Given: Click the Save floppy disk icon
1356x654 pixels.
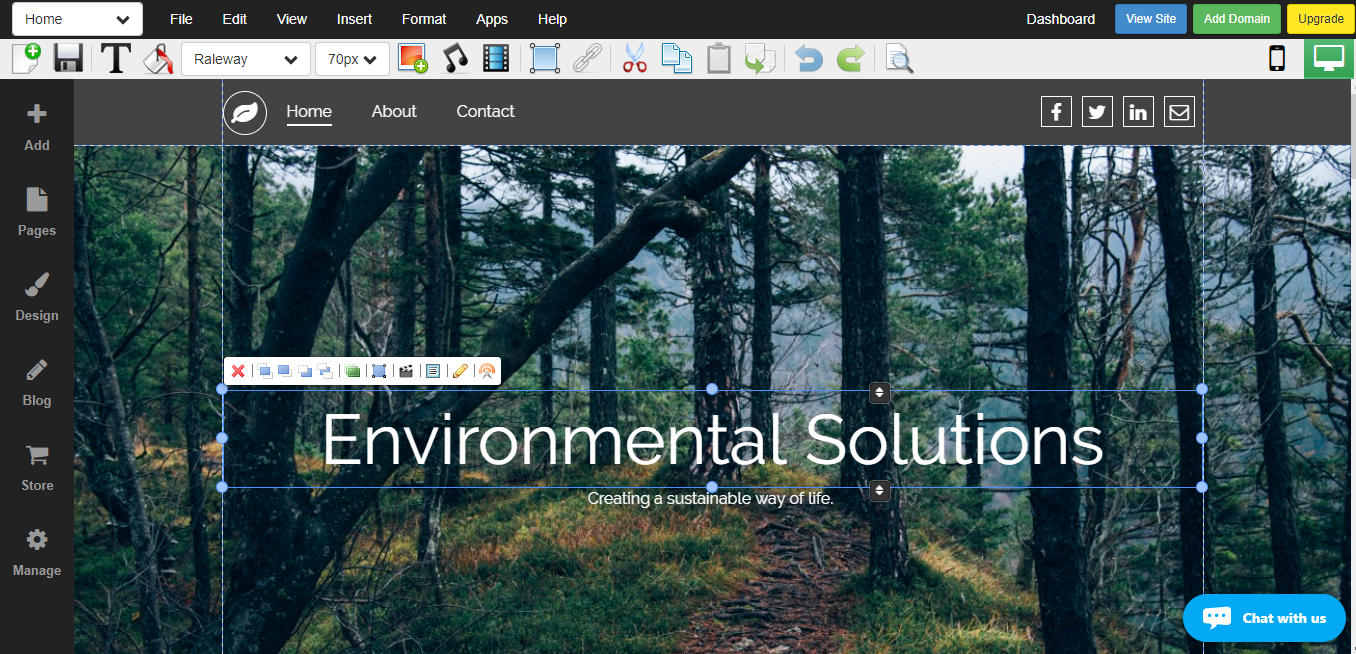Looking at the screenshot, I should pos(68,59).
